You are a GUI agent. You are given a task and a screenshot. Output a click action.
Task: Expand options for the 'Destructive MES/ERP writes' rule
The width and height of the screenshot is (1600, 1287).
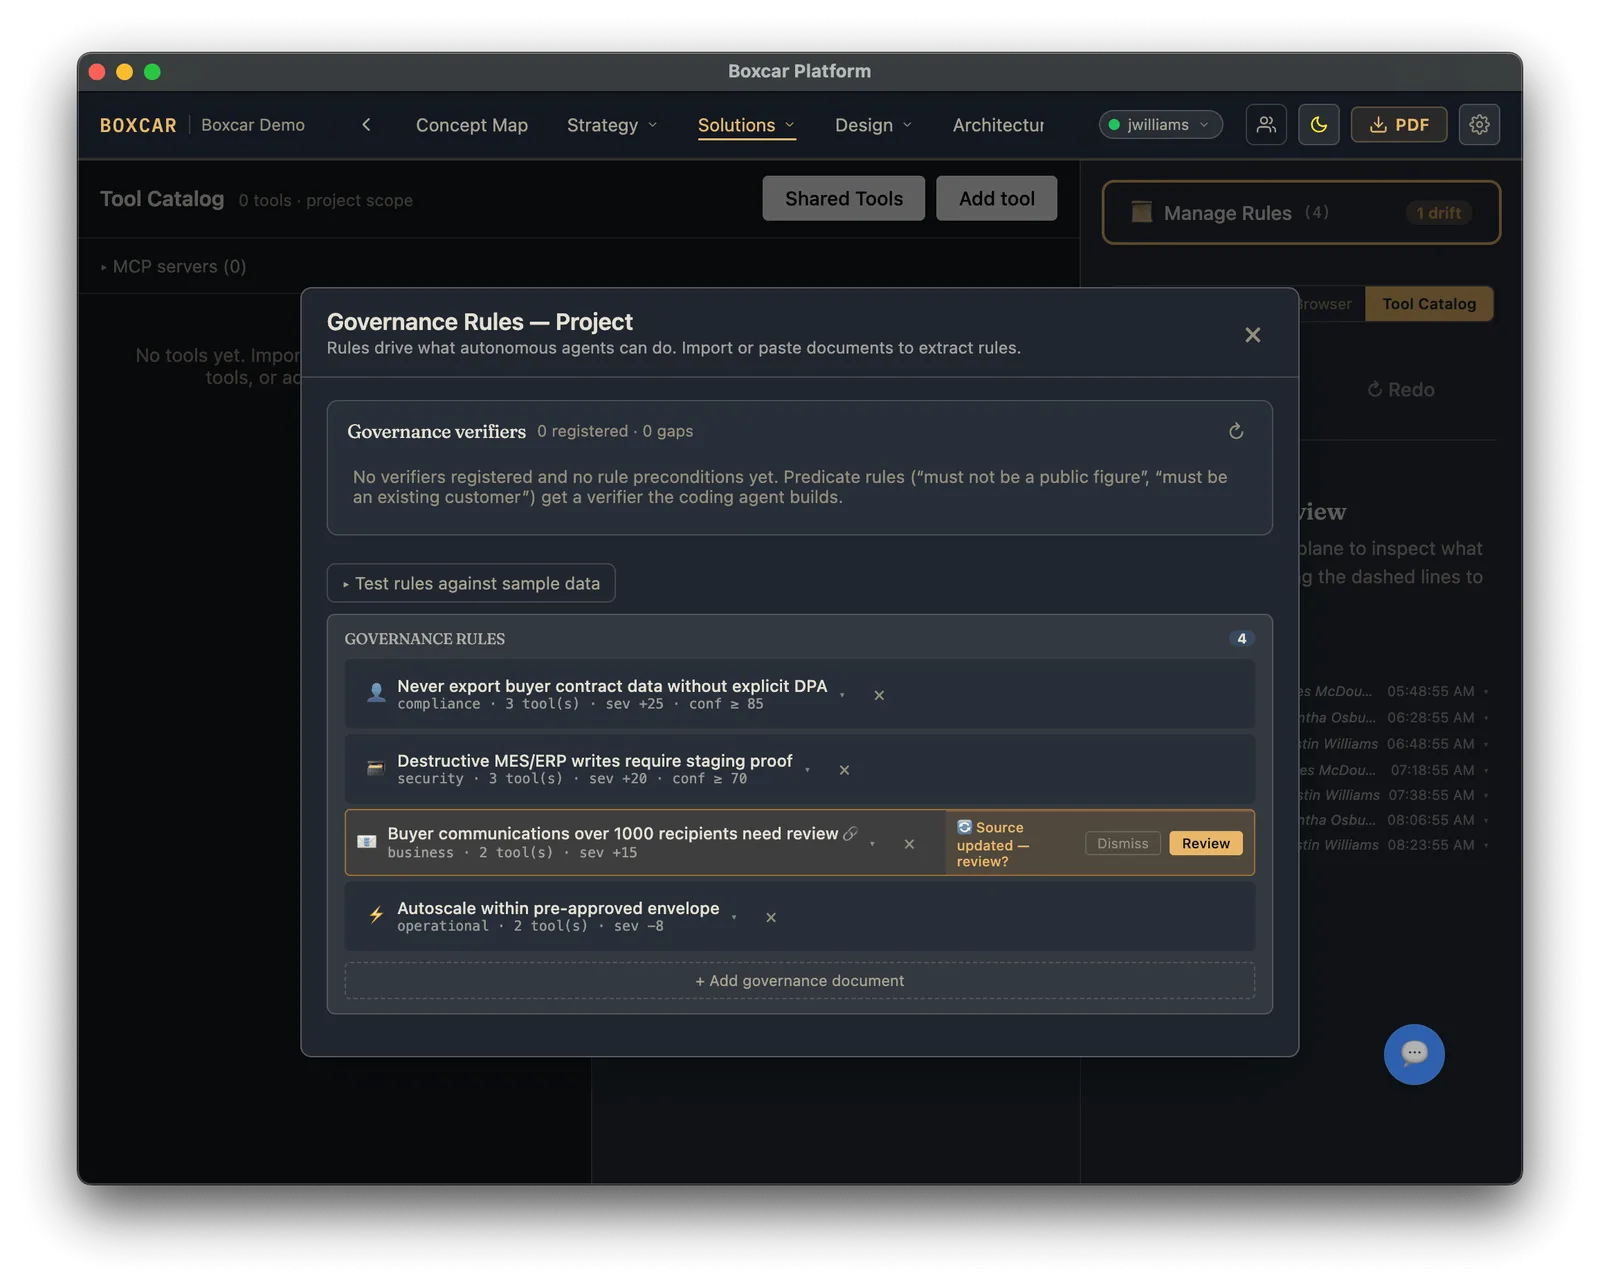807,770
